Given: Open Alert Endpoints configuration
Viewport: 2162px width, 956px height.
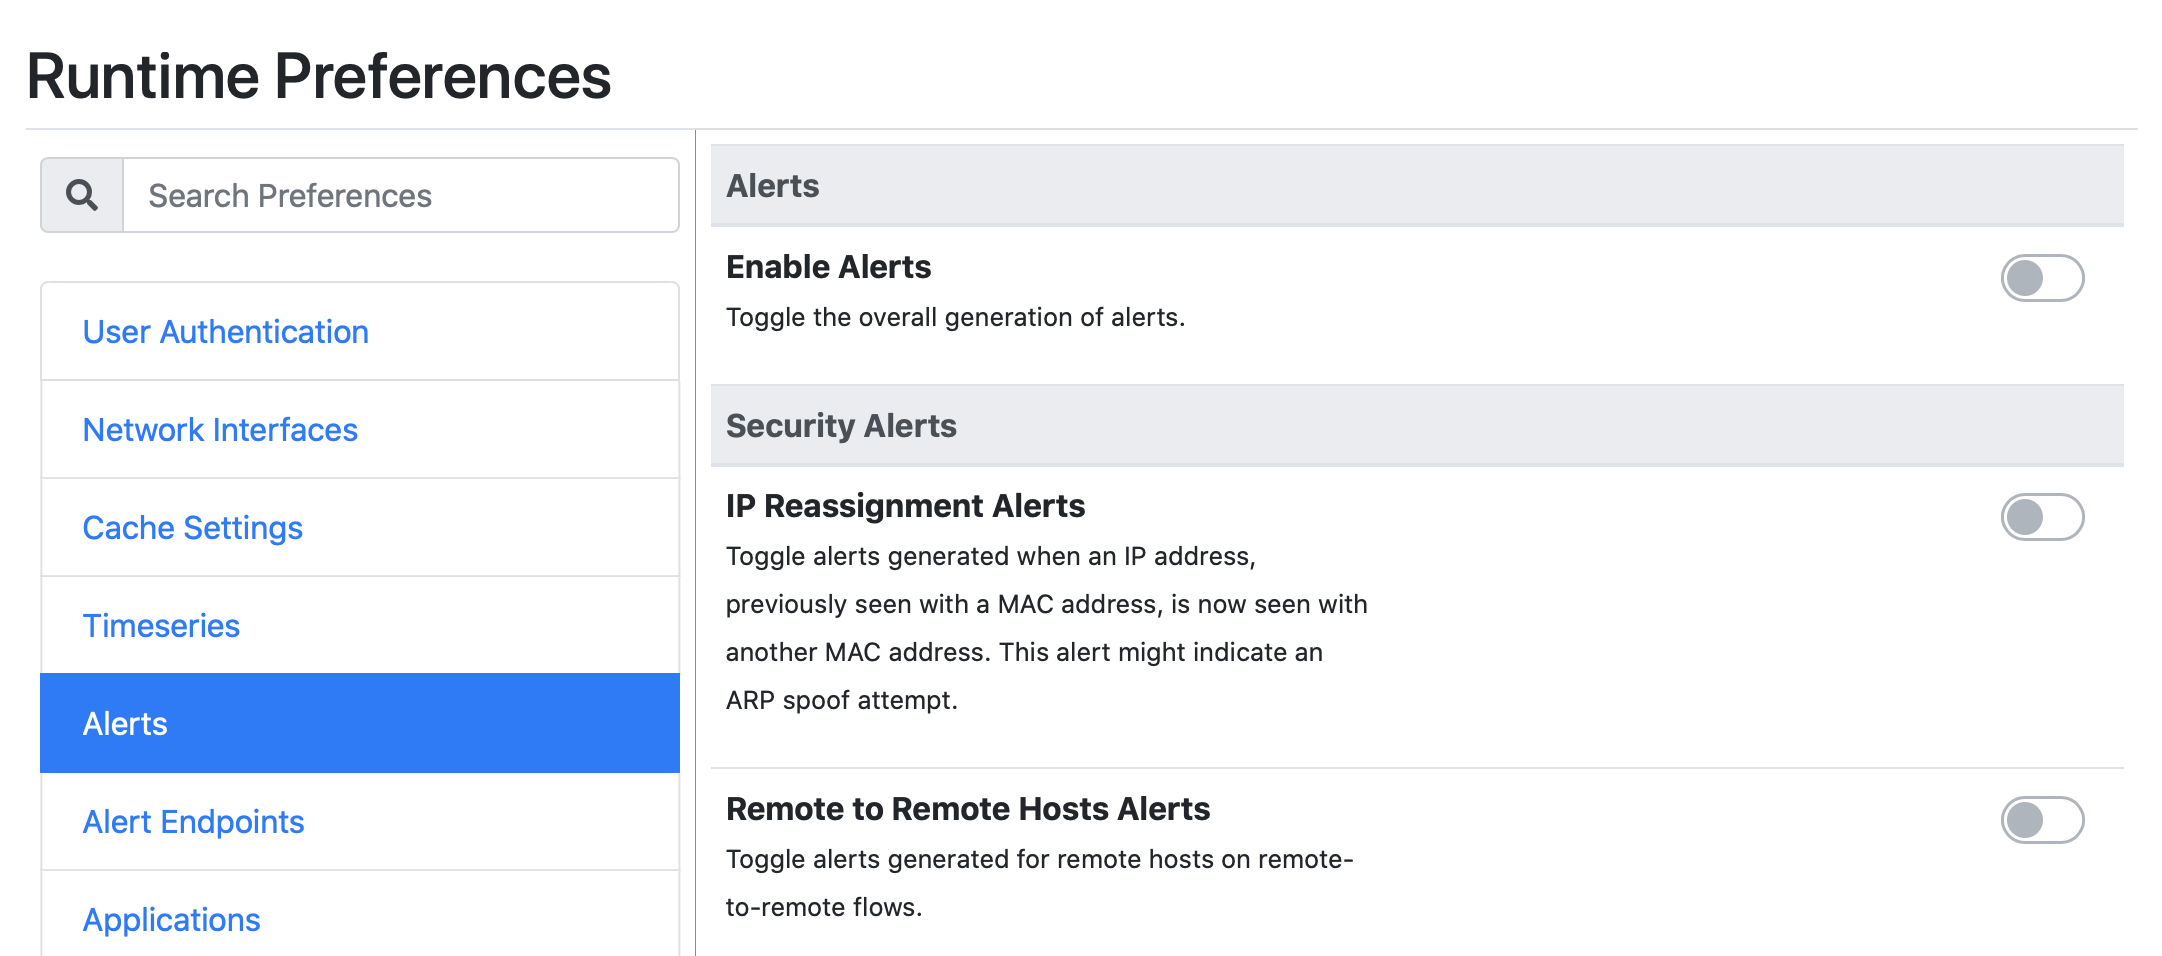Looking at the screenshot, I should coord(193,821).
